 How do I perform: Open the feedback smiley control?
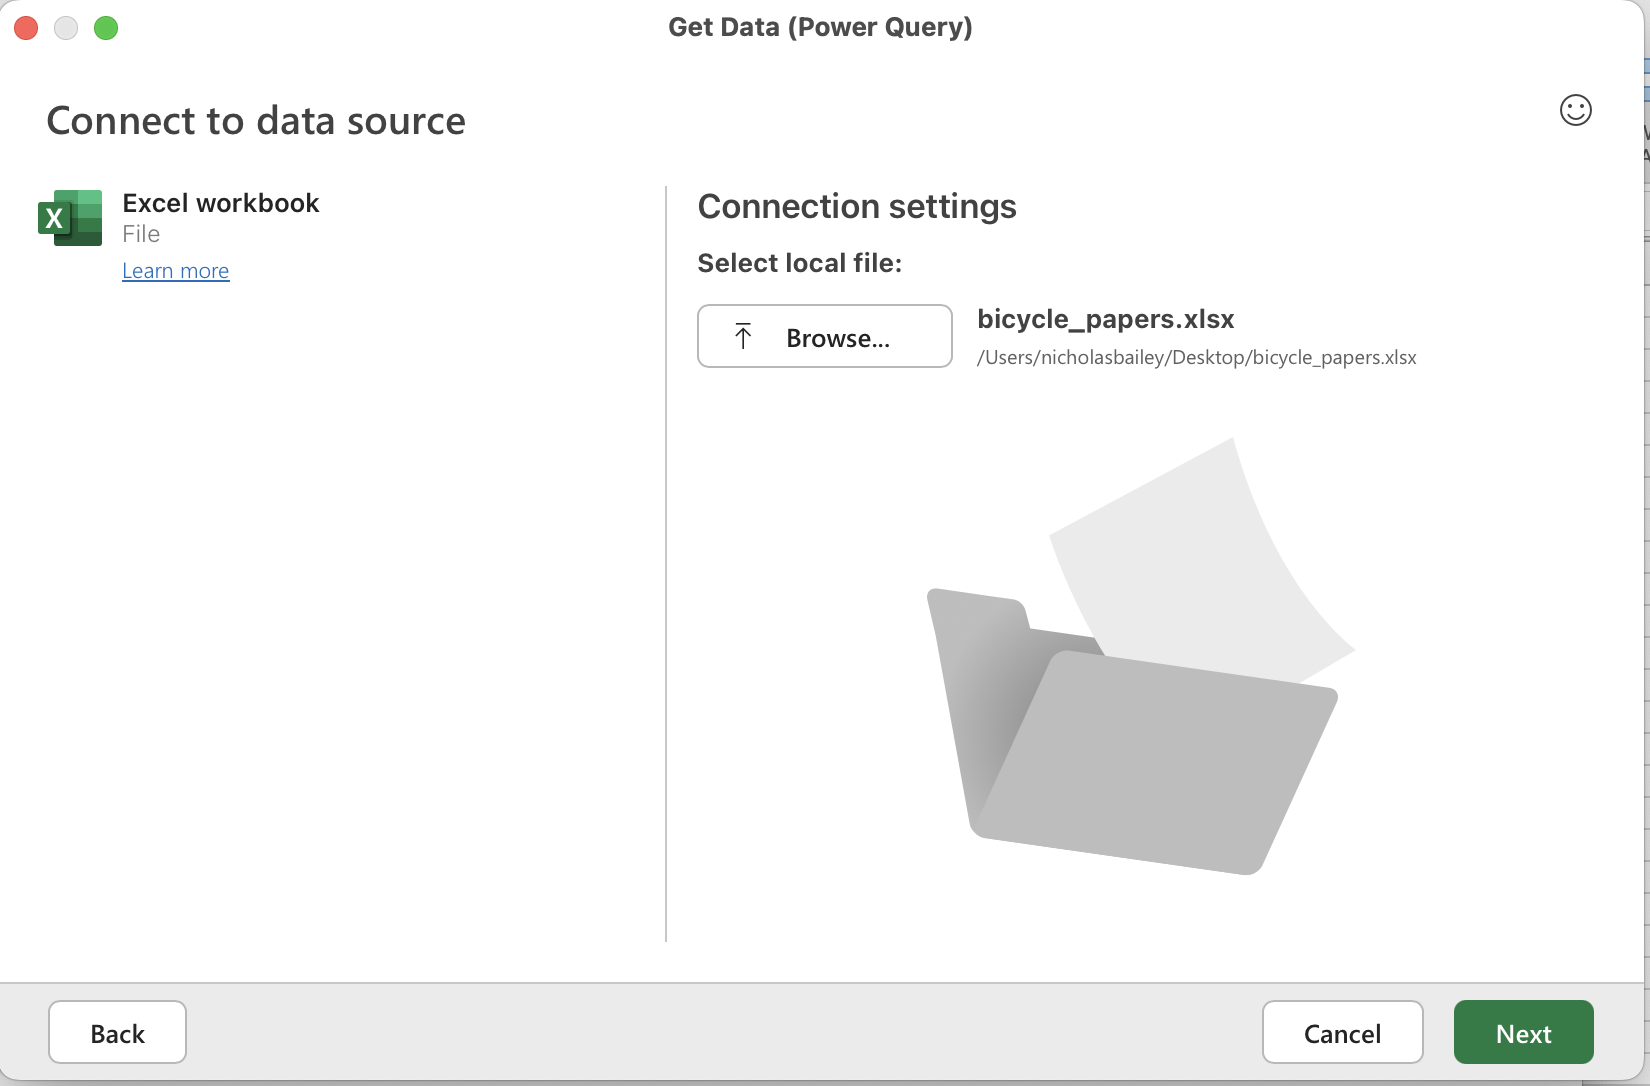tap(1575, 110)
